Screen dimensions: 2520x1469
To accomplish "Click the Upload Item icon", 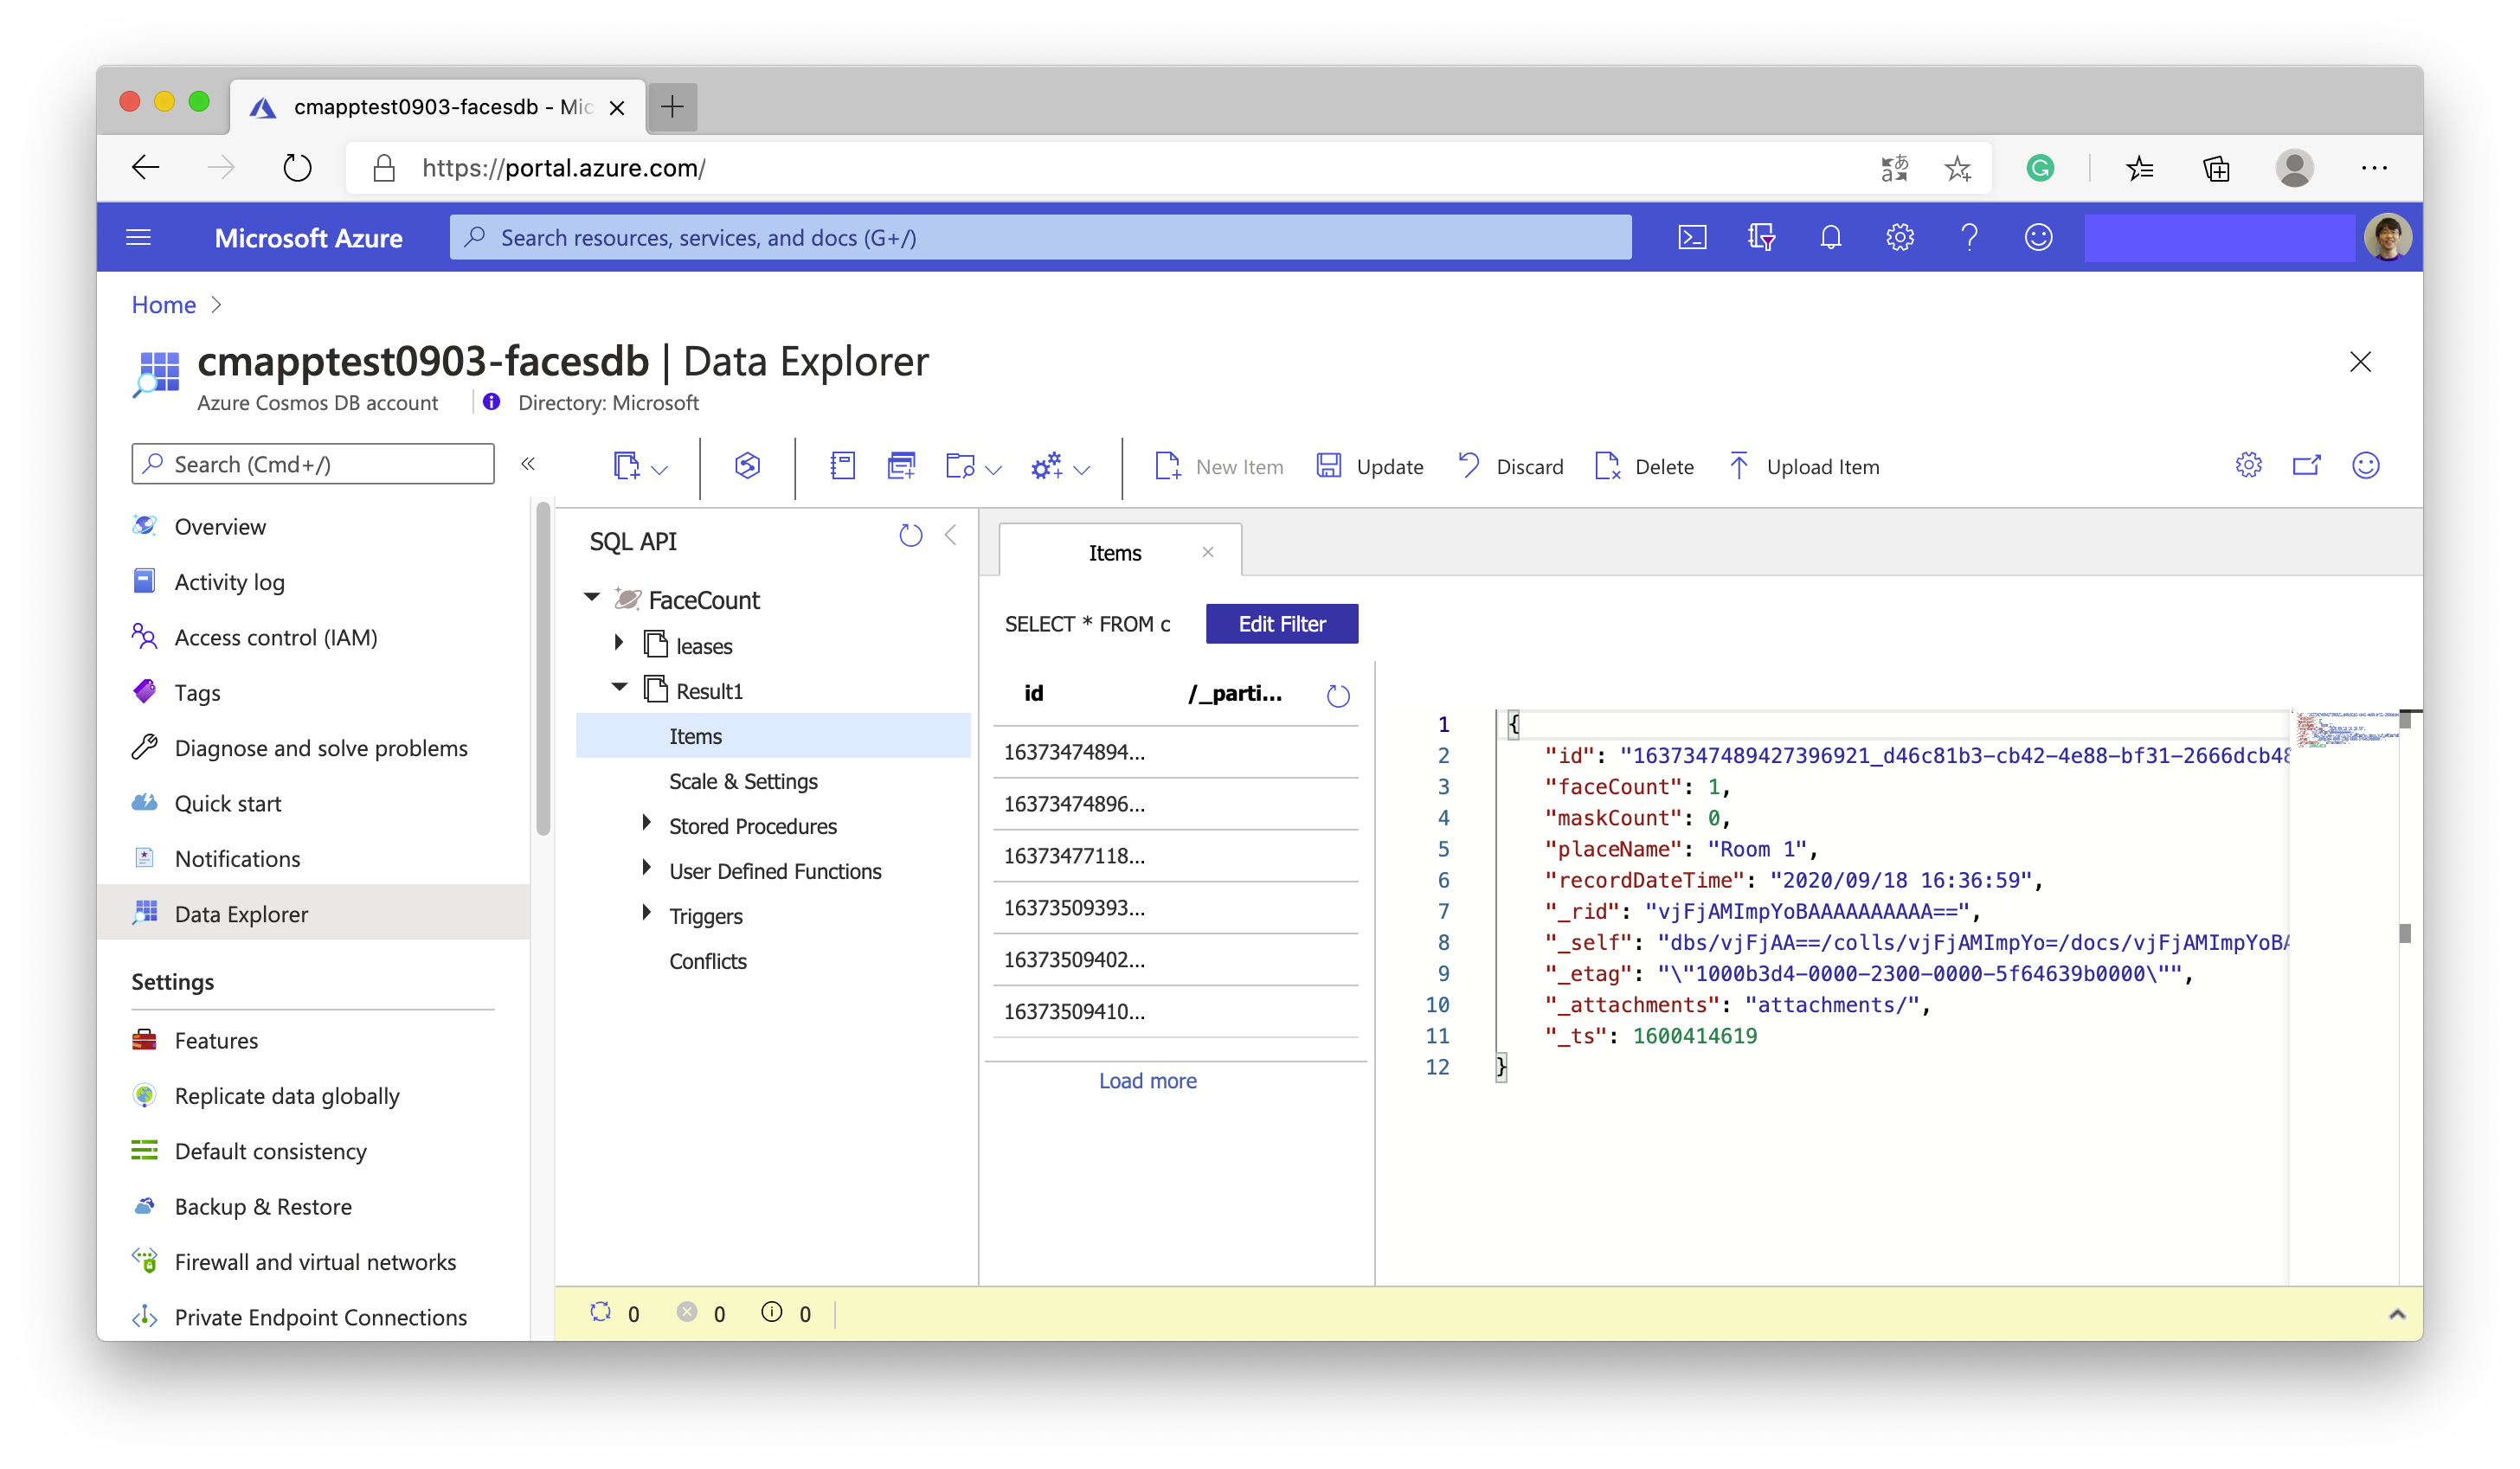I will [1739, 465].
